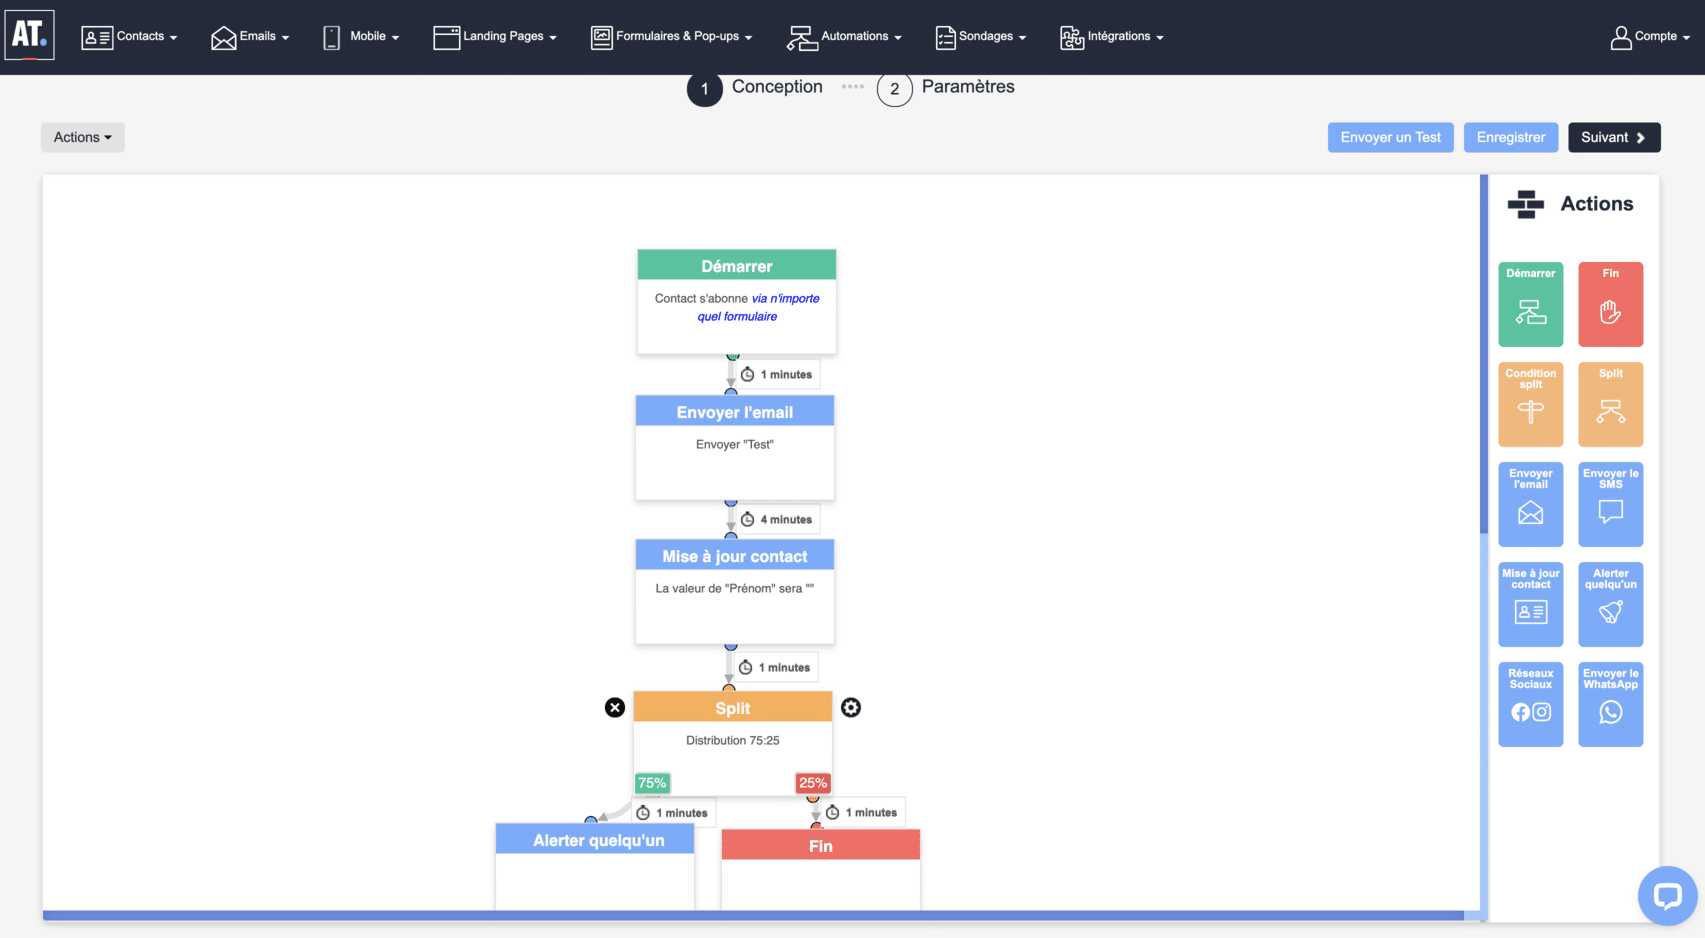Select the Split action tile in the panel
The image size is (1705, 938).
1610,404
